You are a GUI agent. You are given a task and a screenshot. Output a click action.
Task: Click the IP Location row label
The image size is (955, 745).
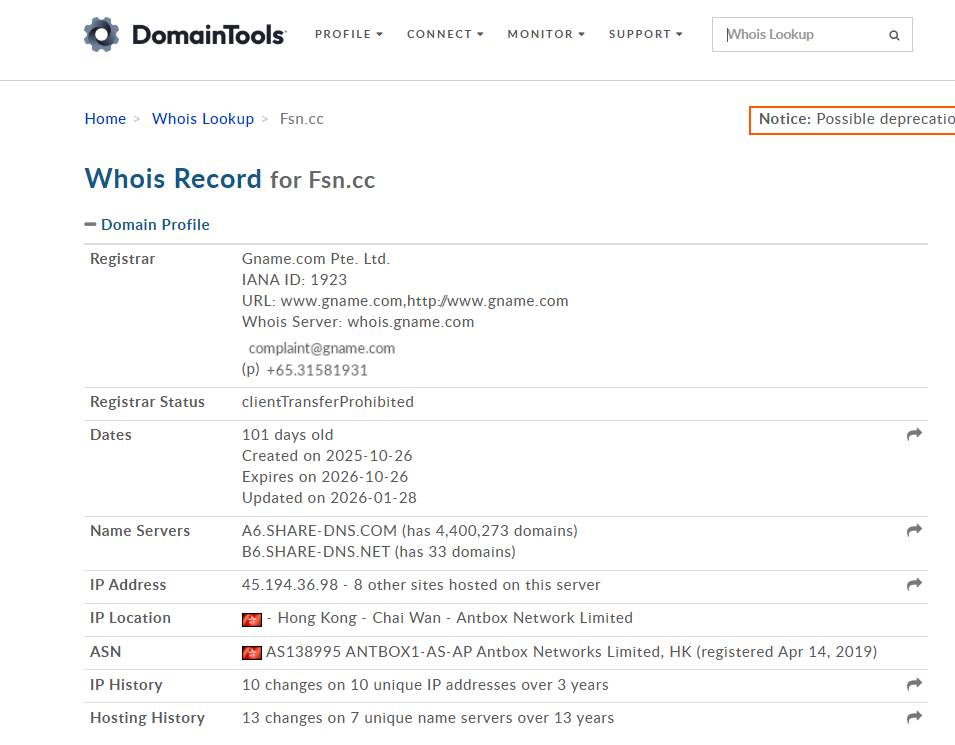point(130,618)
